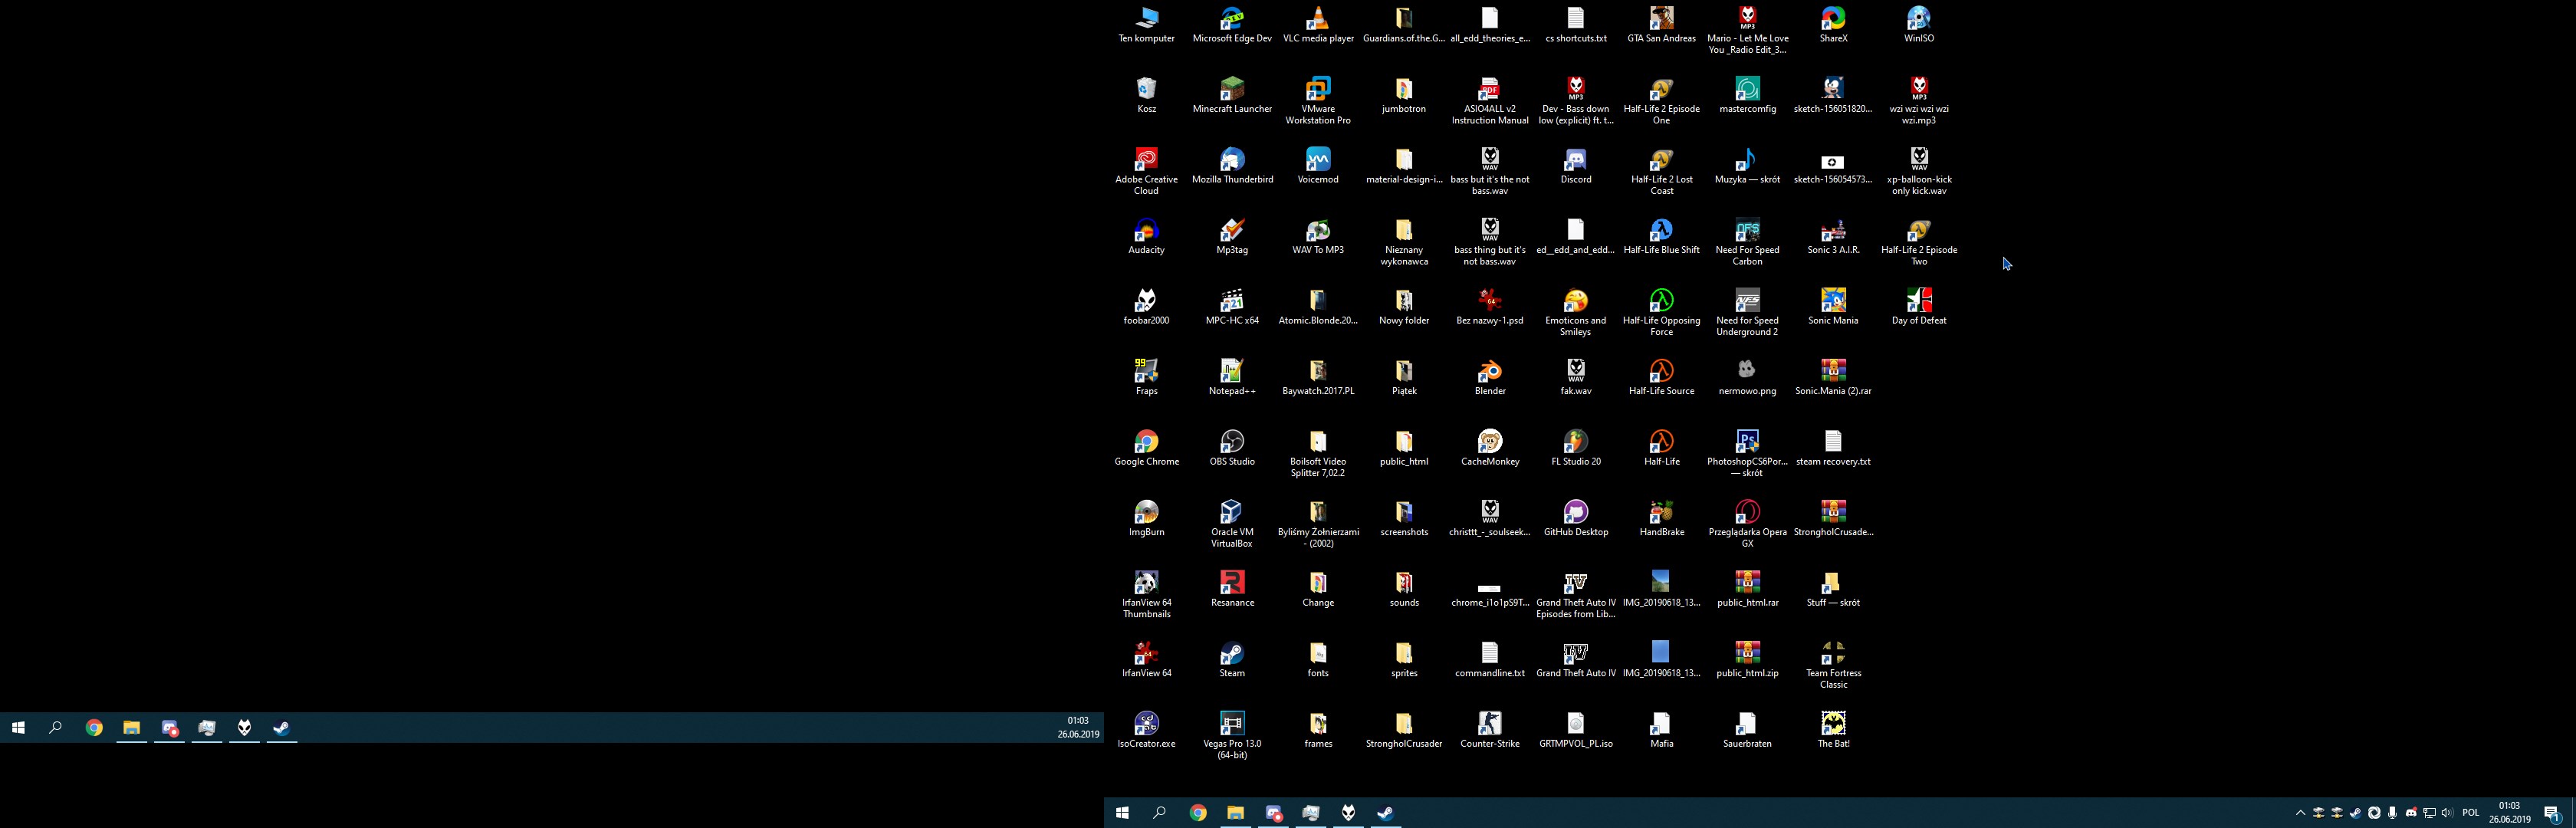Select the Oracle VM VirtualBox icon
2576x828 pixels.
coord(1232,524)
